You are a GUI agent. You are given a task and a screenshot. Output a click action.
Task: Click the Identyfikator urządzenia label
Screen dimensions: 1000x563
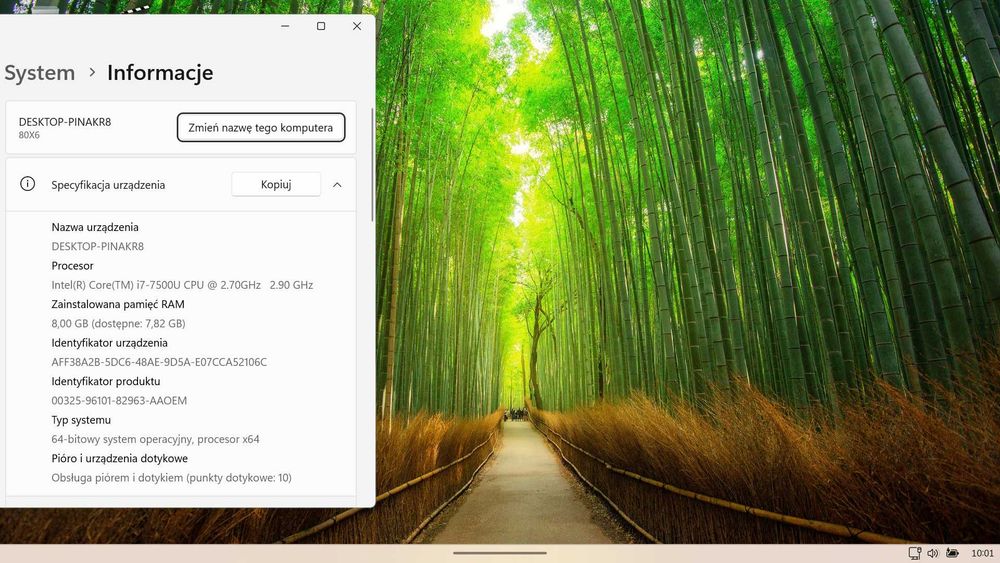click(109, 343)
